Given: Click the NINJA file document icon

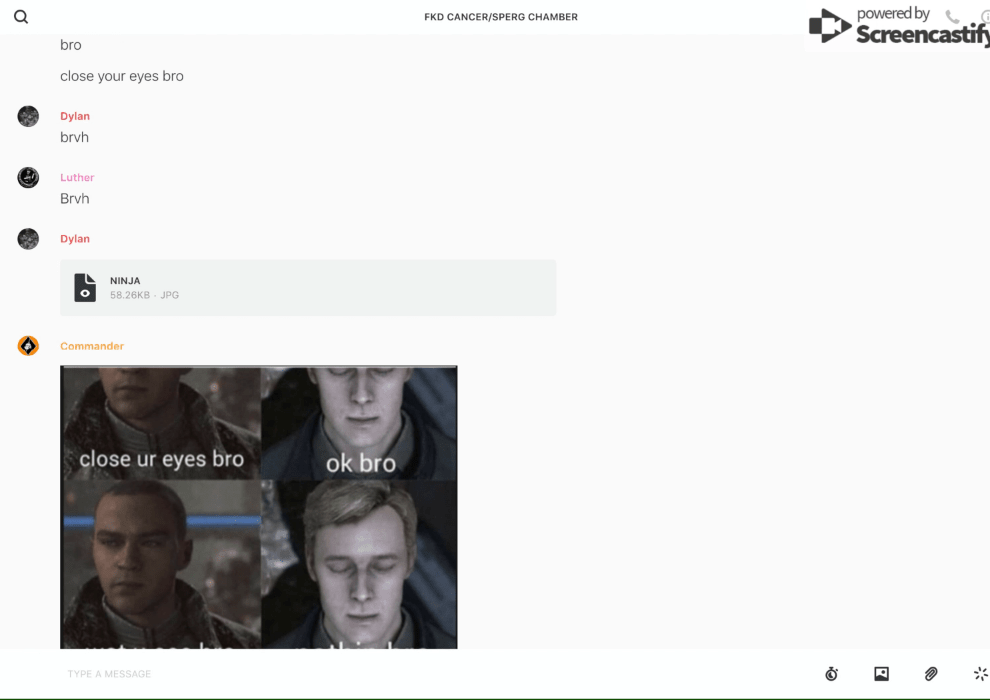Looking at the screenshot, I should (x=85, y=288).
